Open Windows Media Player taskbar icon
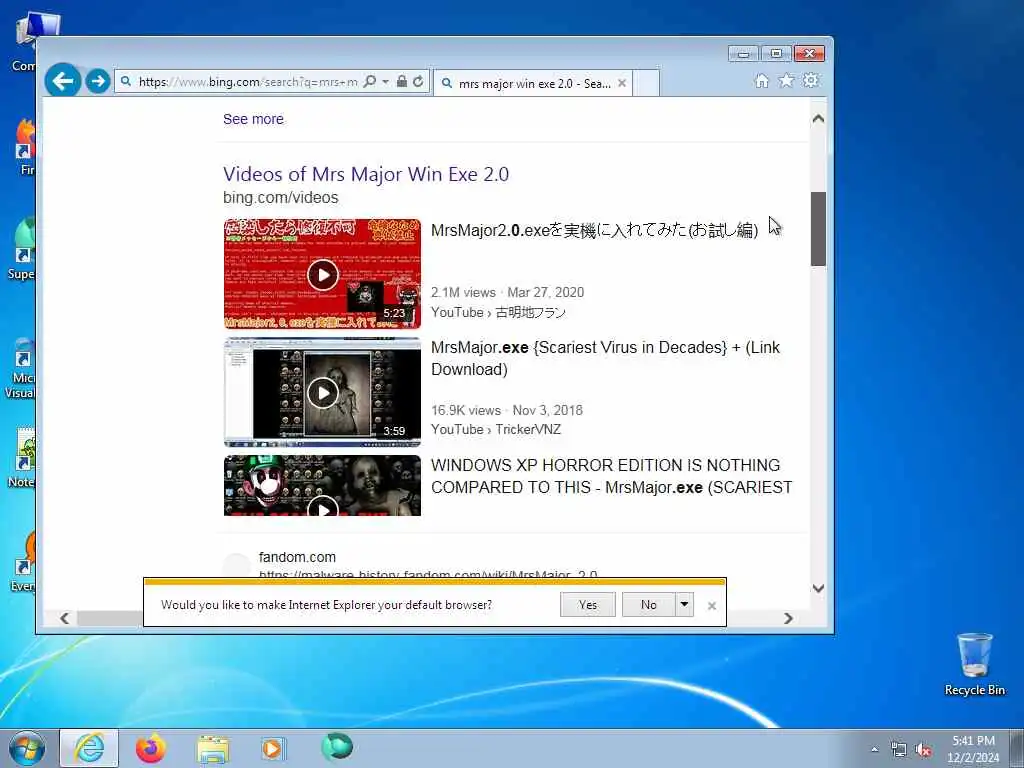This screenshot has width=1024, height=768. point(272,748)
